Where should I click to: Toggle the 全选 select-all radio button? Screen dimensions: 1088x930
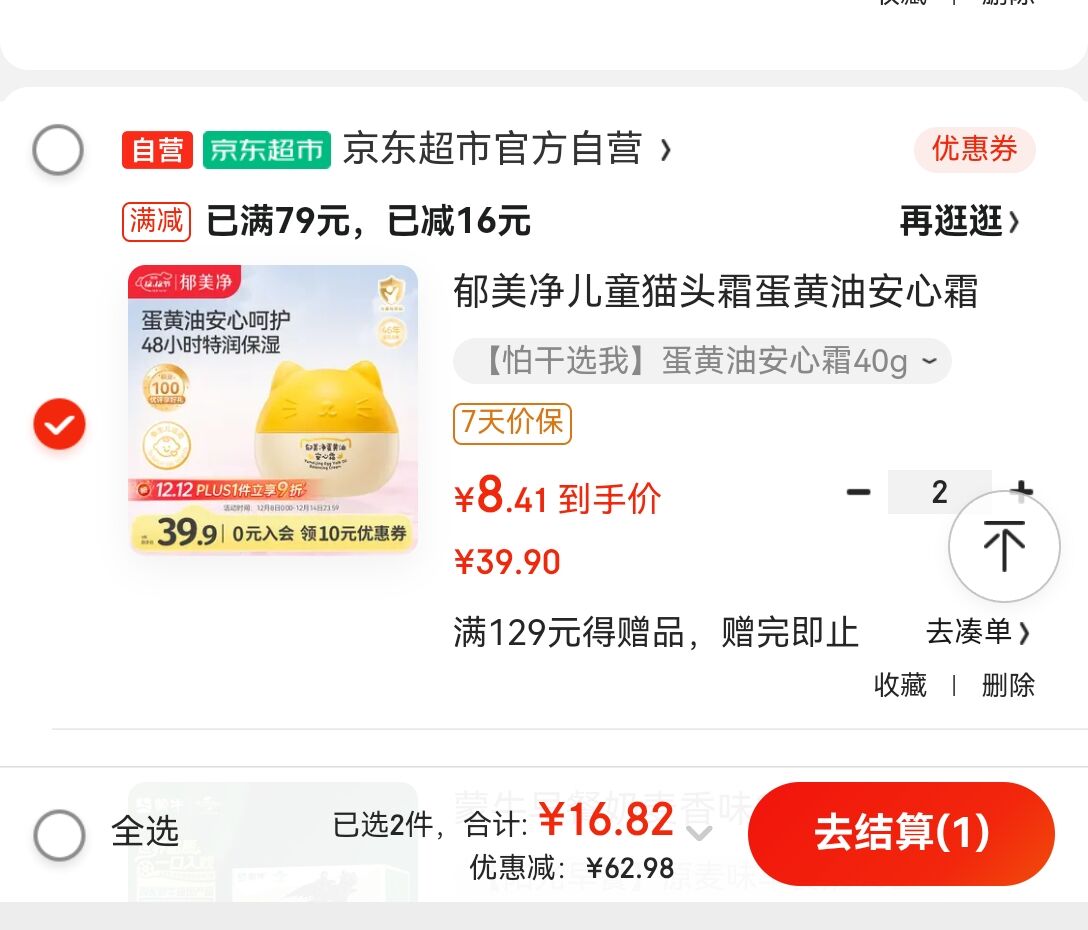coord(60,834)
